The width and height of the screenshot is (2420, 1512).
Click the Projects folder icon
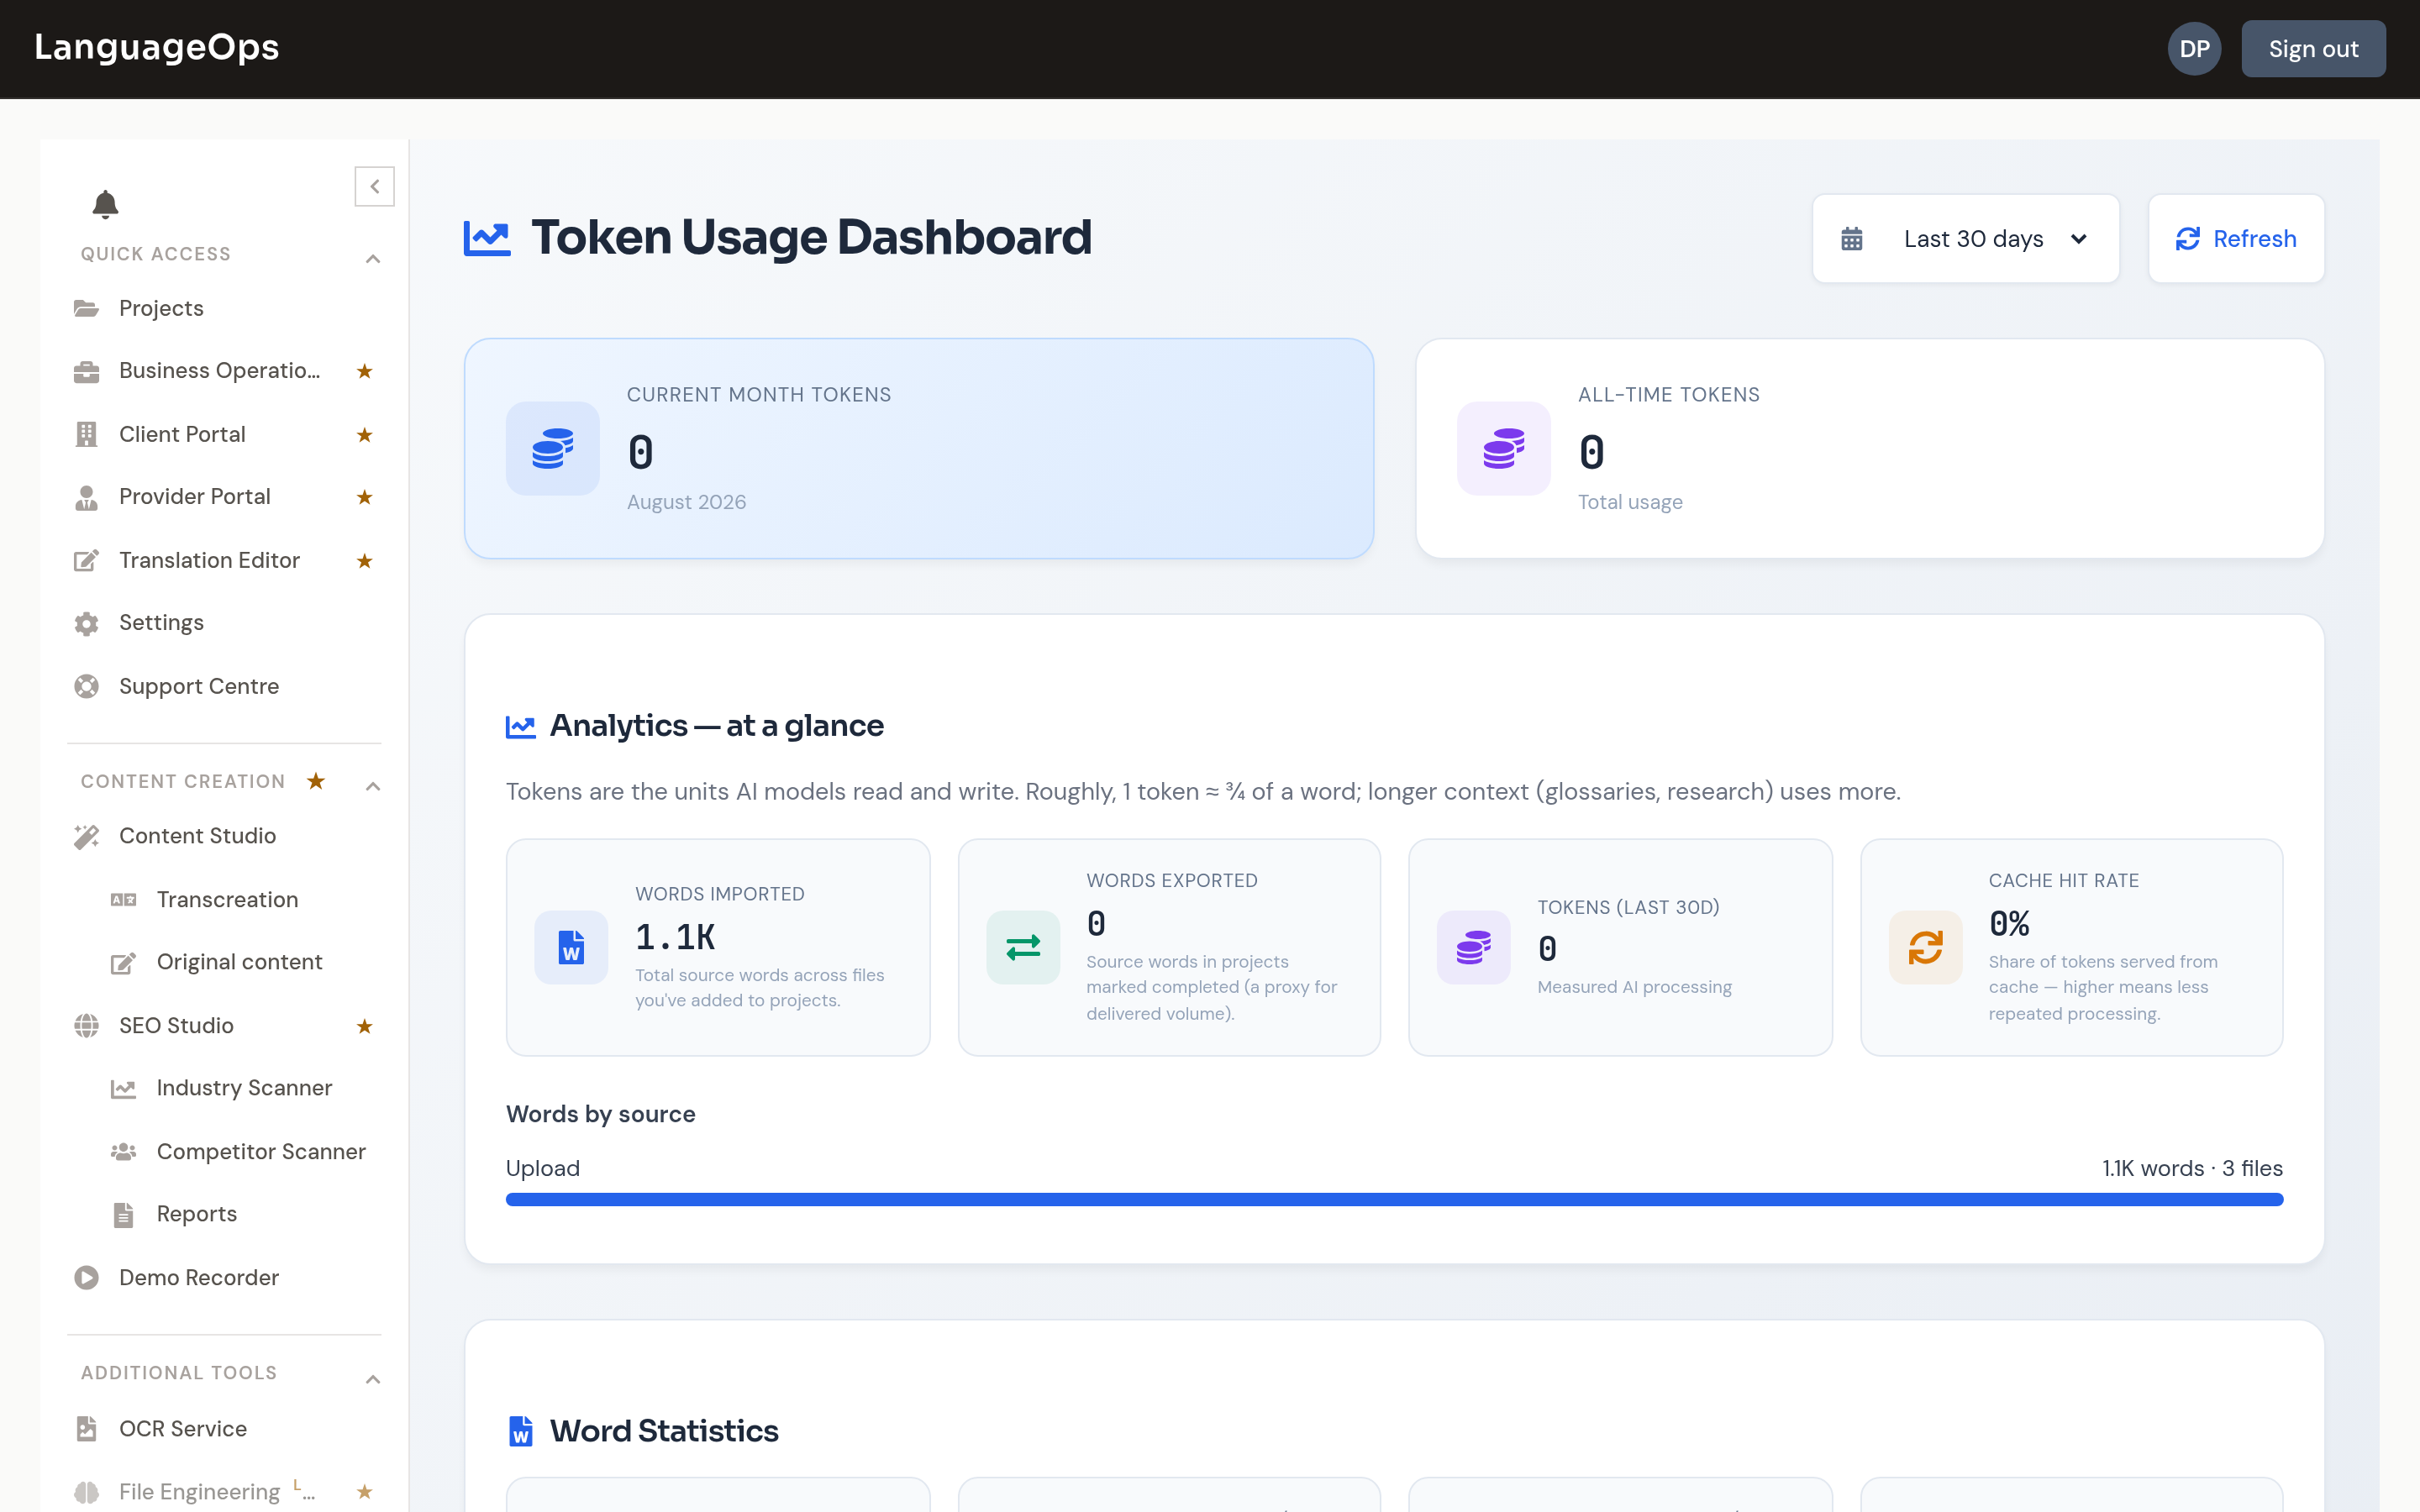[x=86, y=308]
